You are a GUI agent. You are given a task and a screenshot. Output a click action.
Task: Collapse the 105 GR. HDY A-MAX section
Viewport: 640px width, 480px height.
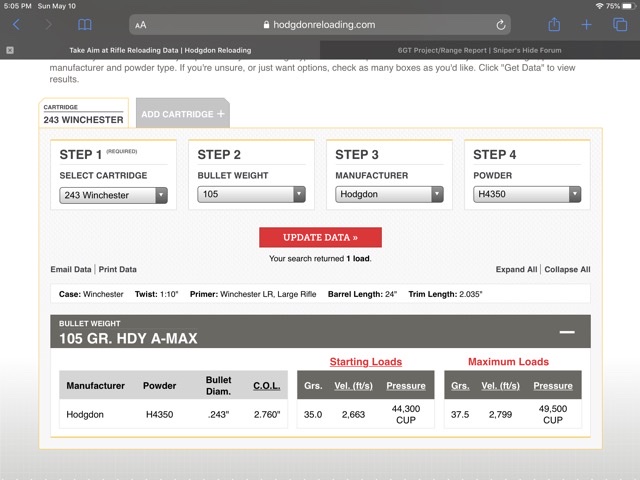[x=567, y=332]
